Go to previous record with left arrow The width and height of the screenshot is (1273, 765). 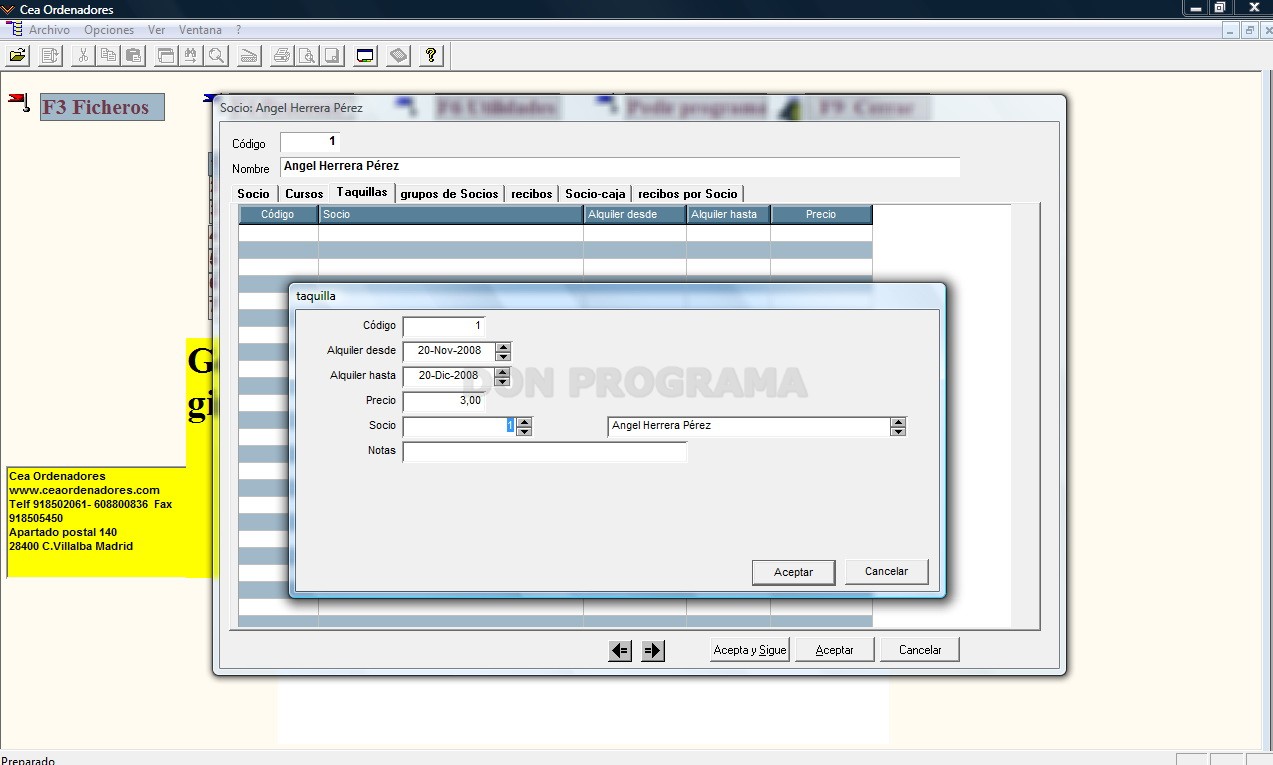pyautogui.click(x=620, y=651)
